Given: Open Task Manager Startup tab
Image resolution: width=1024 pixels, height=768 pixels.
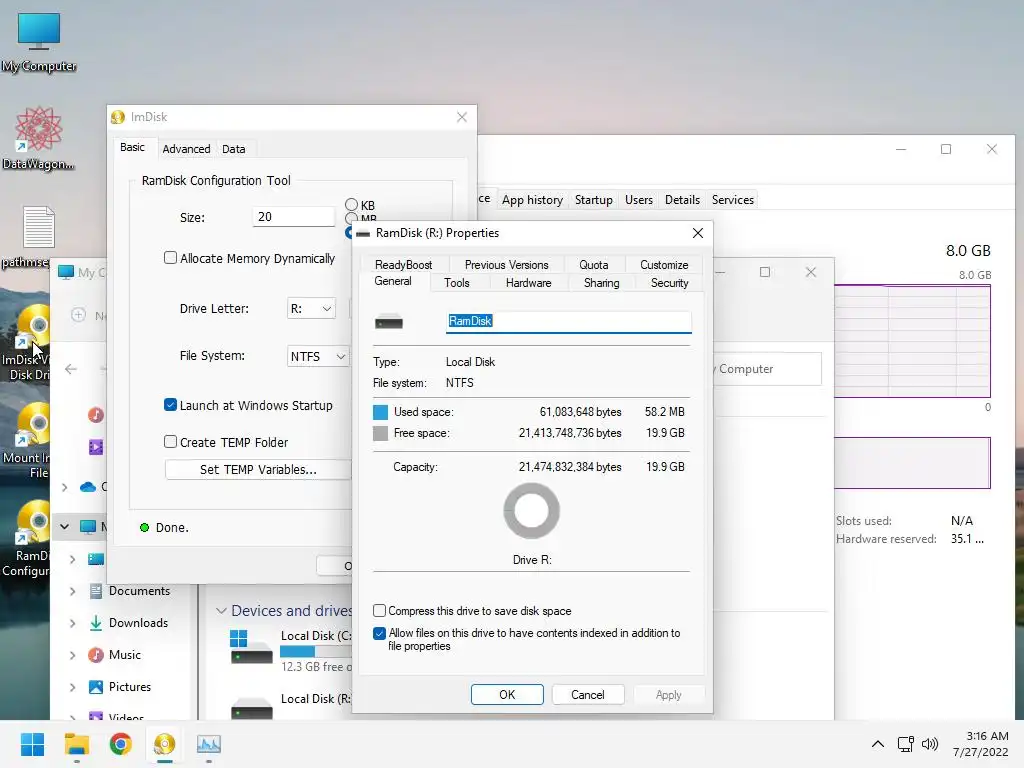Looking at the screenshot, I should [x=594, y=200].
